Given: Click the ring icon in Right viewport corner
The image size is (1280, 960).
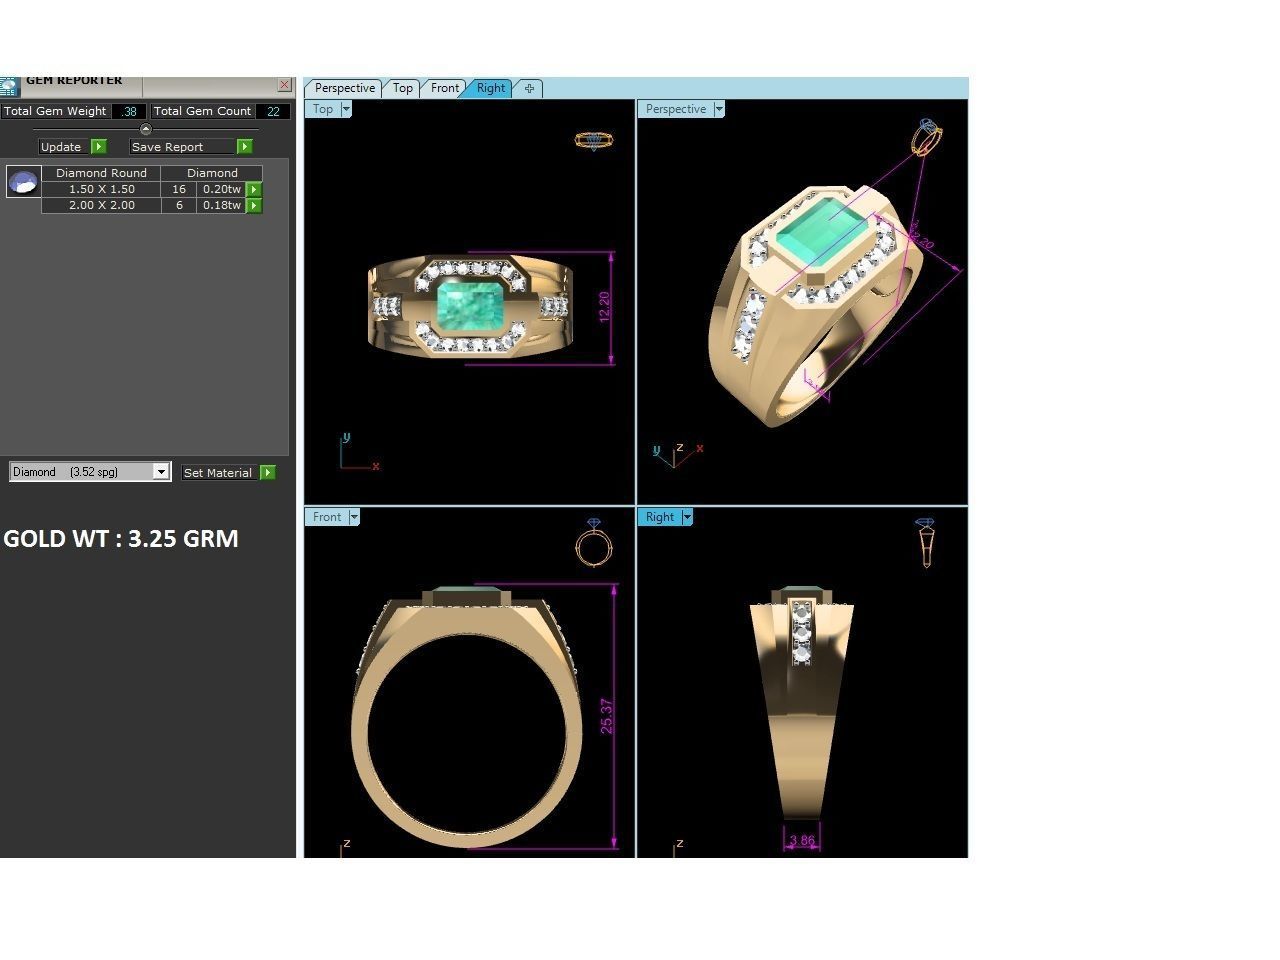Looking at the screenshot, I should (926, 543).
